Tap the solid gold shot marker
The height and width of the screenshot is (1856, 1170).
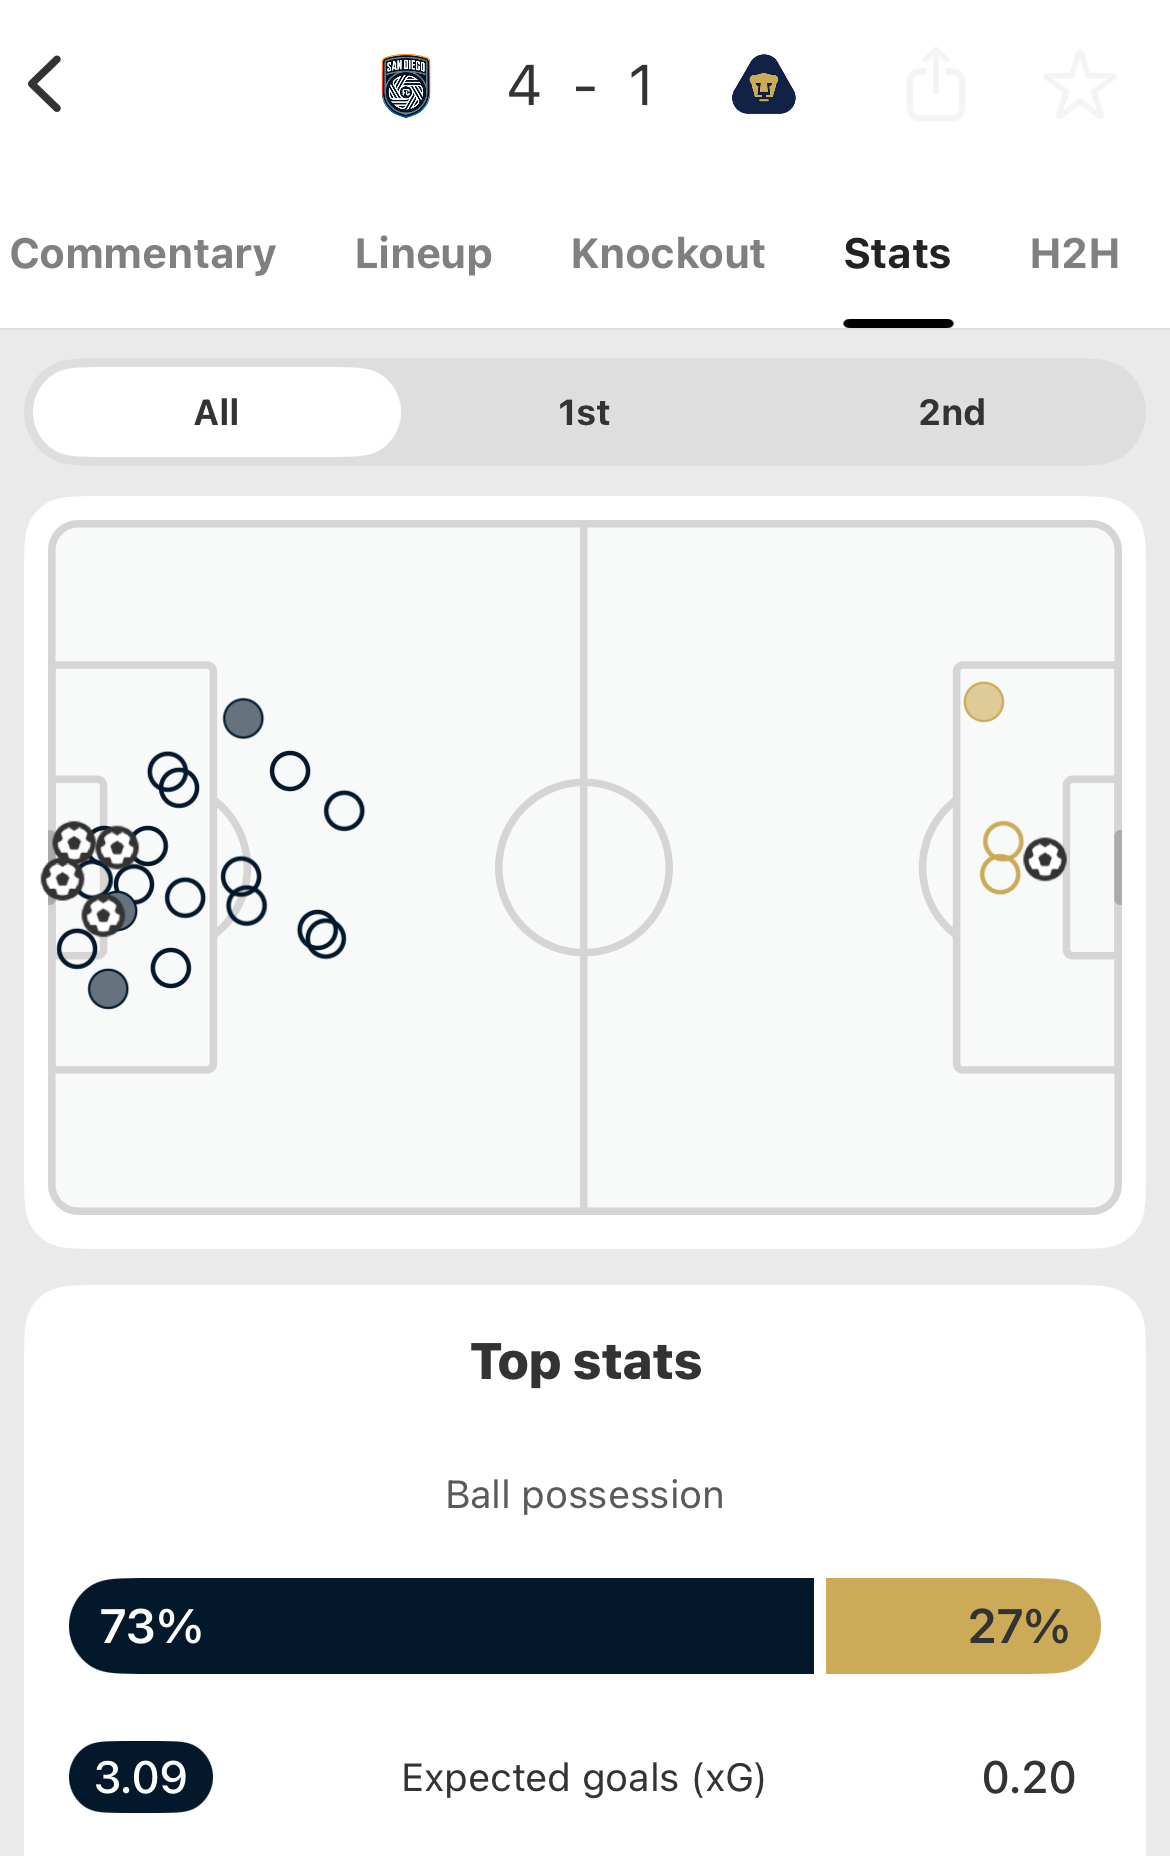(x=984, y=702)
